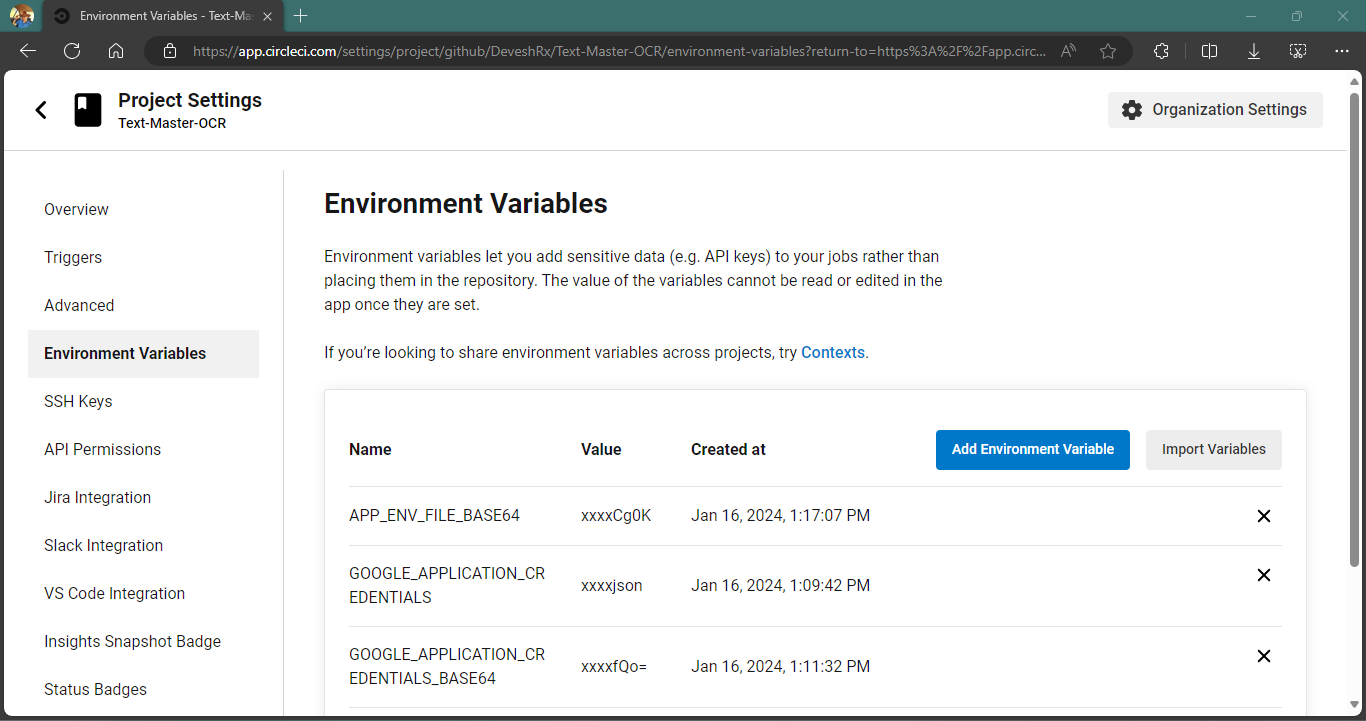
Task: Click the Jan 16, 2024, 1:11:32 PM timestamp
Action: click(x=780, y=667)
